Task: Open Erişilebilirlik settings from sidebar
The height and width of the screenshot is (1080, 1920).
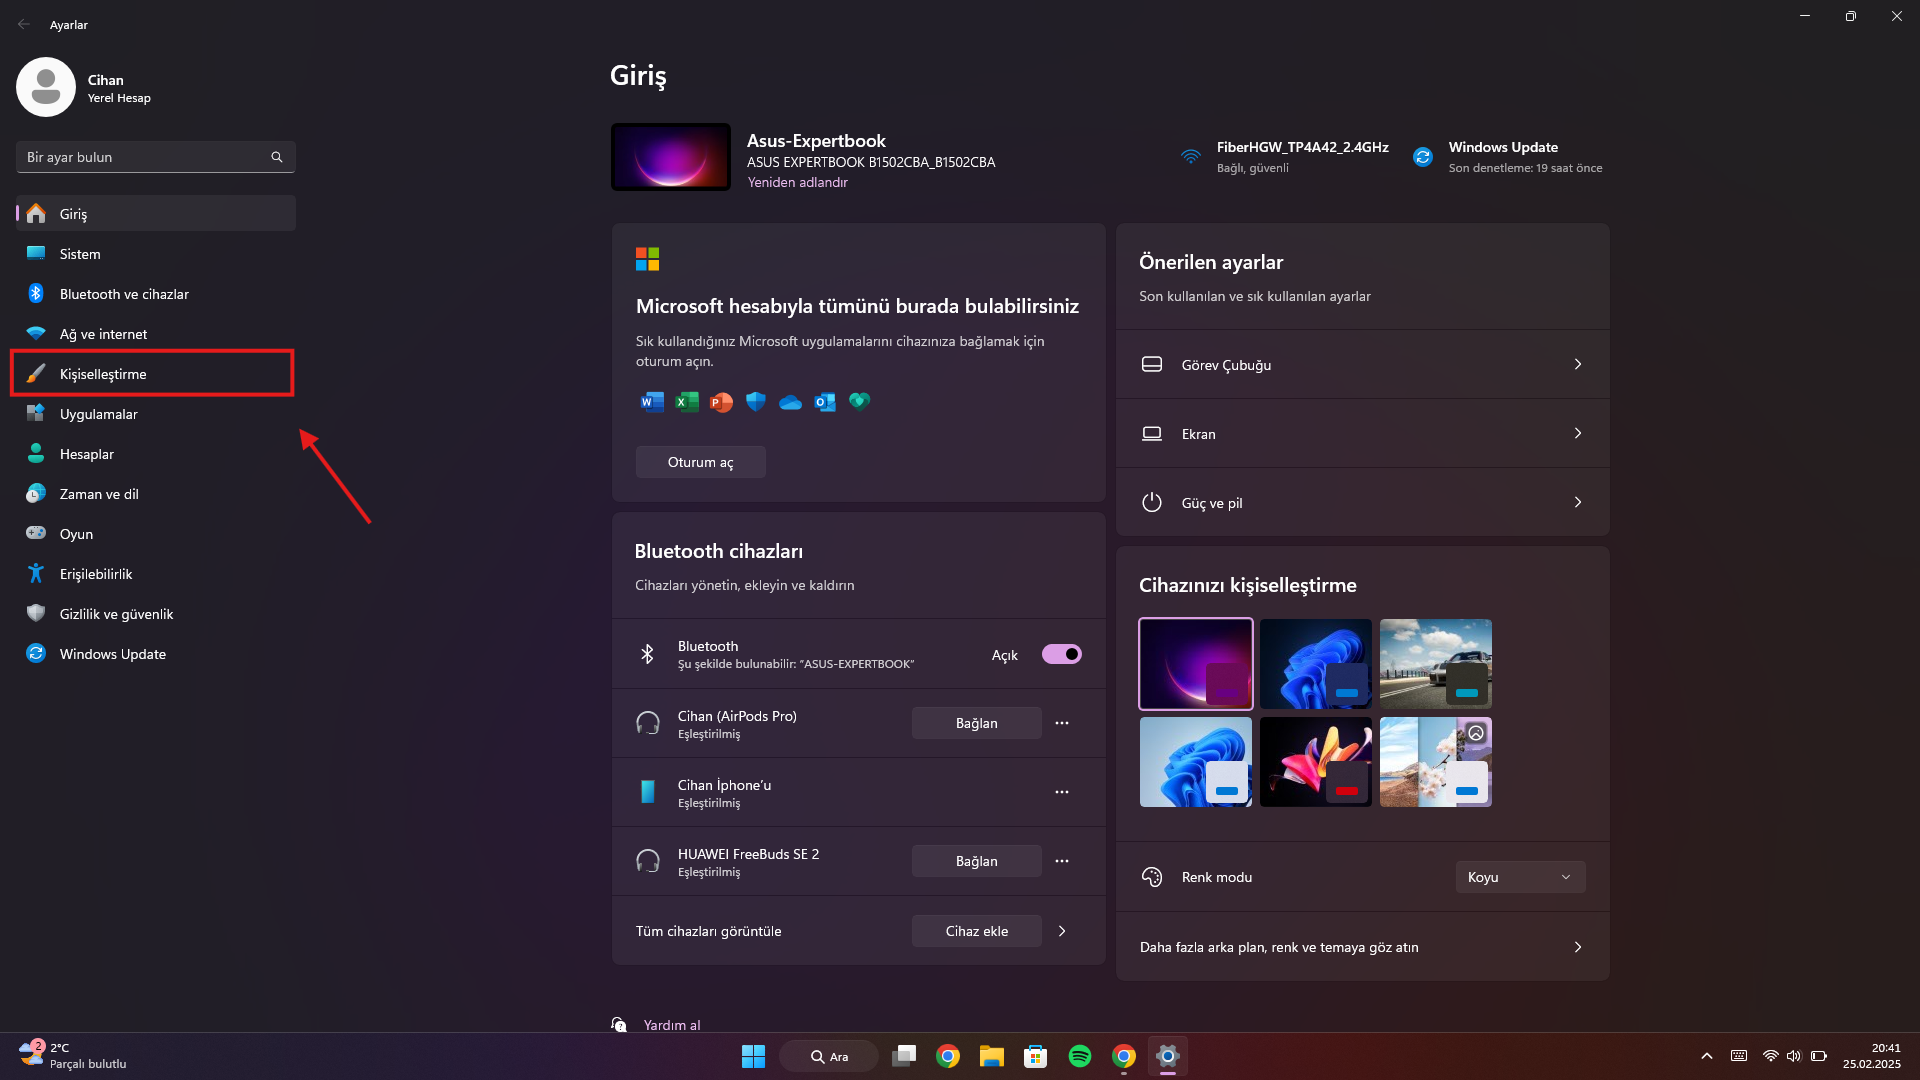Action: tap(96, 574)
